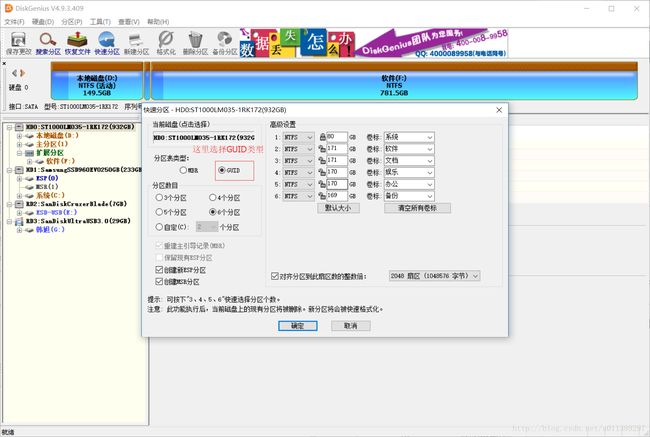Toggle the lock icon on partition row 1
The width and height of the screenshot is (650, 437).
(322, 137)
